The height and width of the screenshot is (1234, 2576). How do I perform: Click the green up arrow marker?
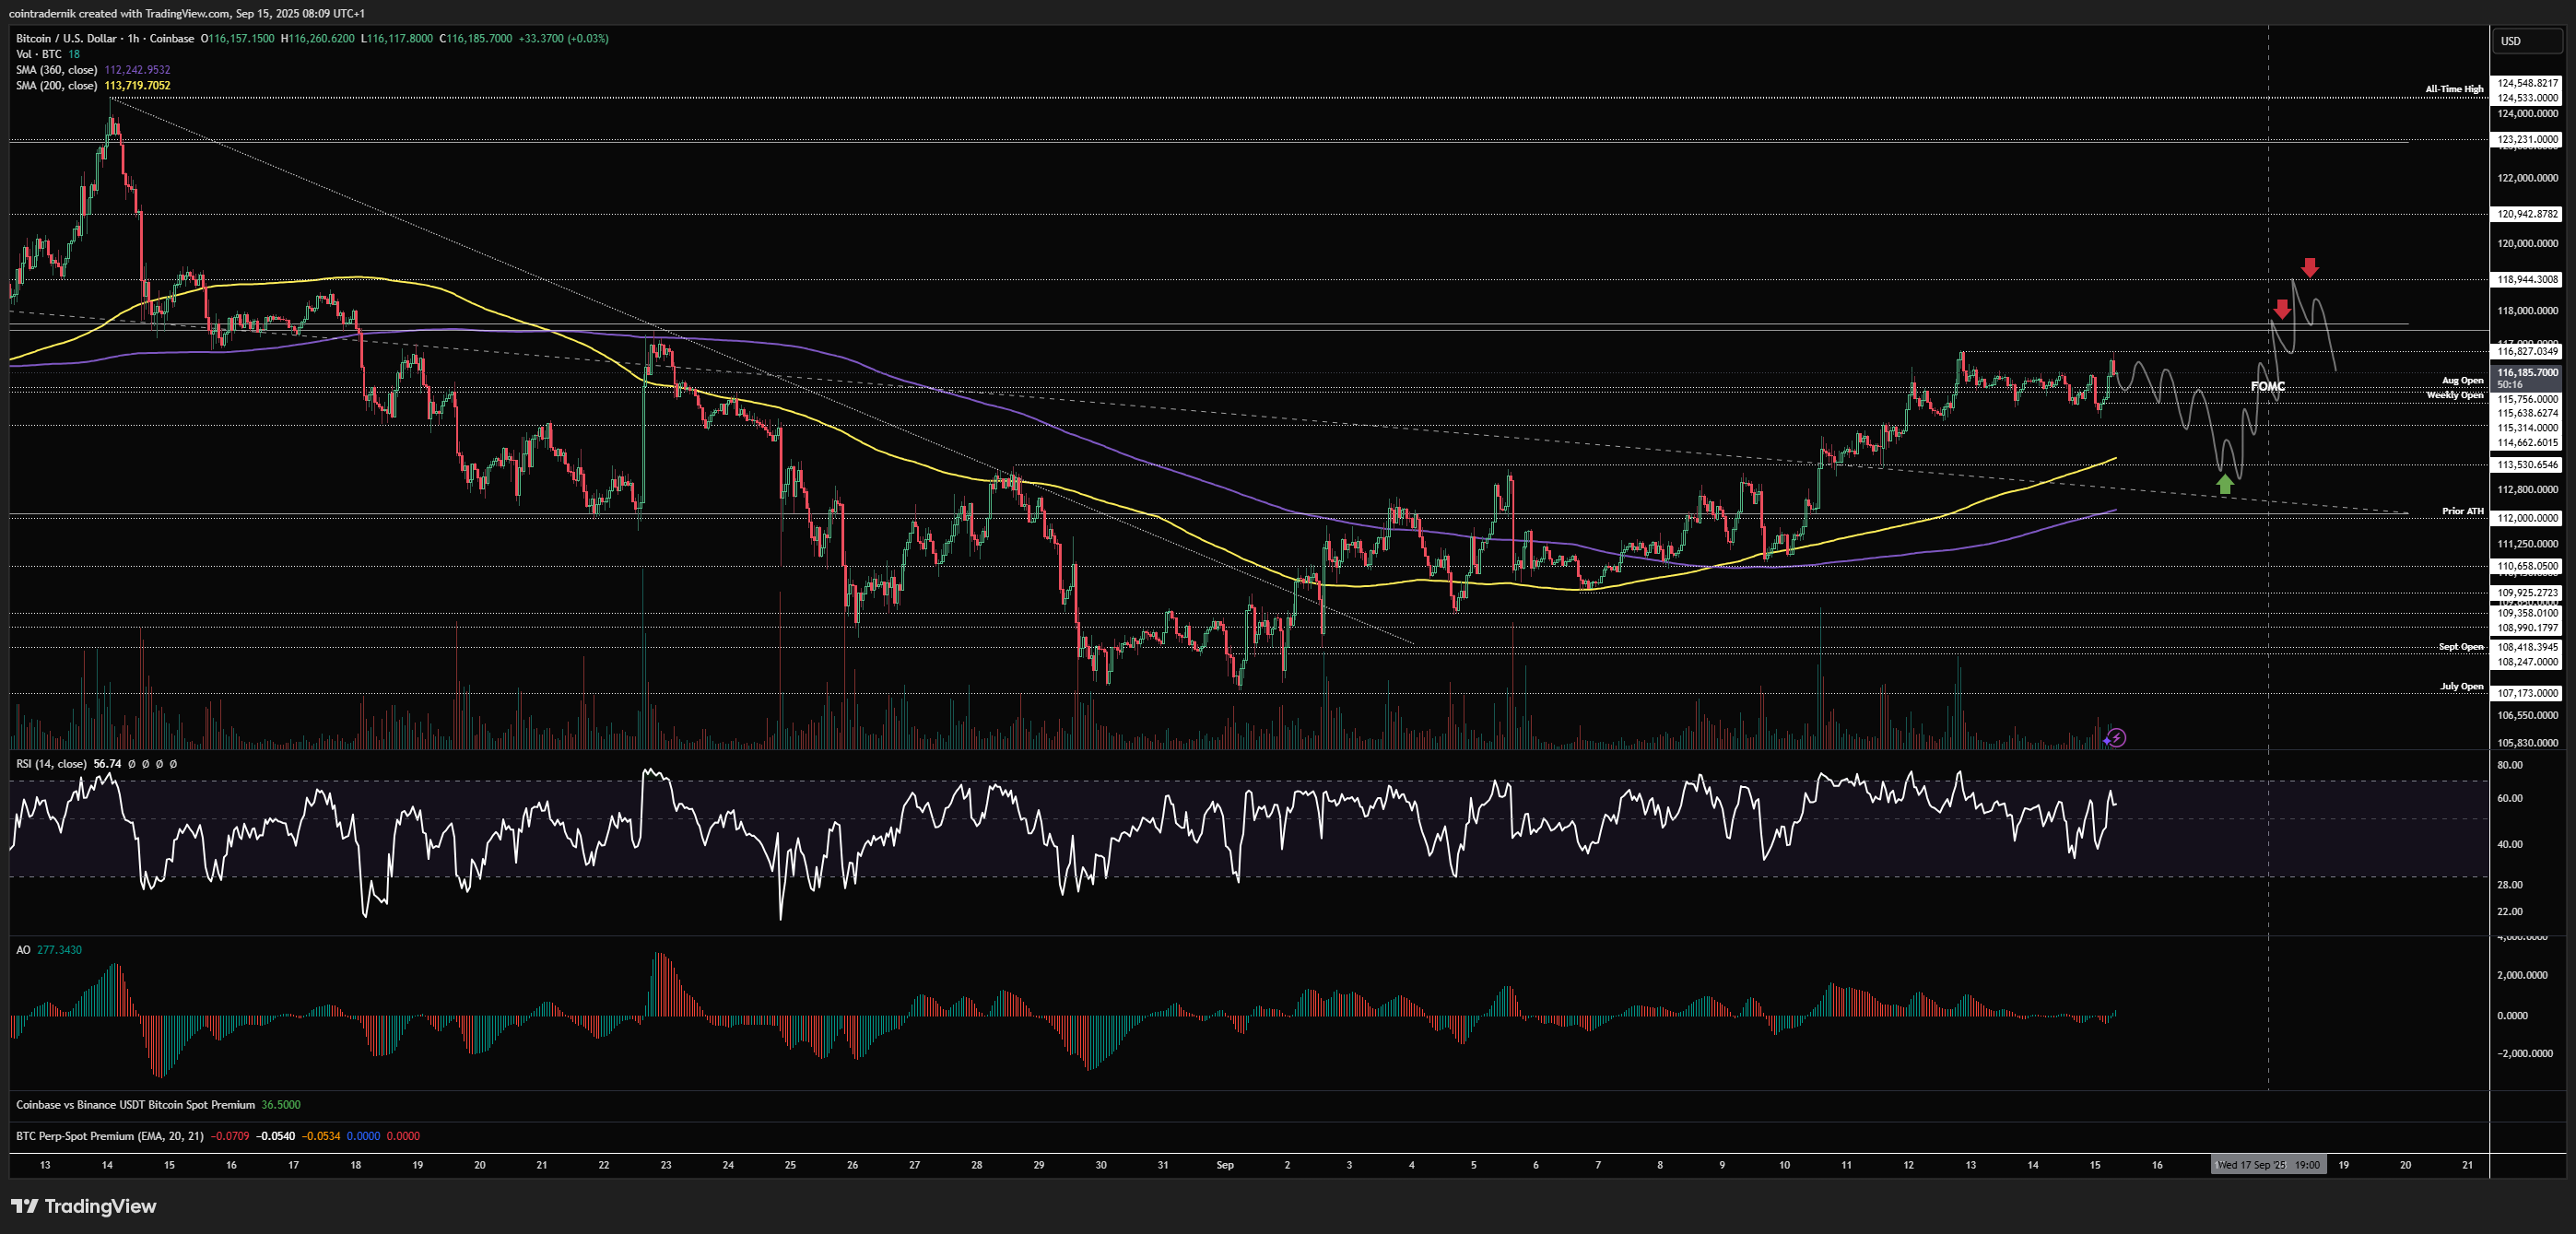tap(2224, 485)
